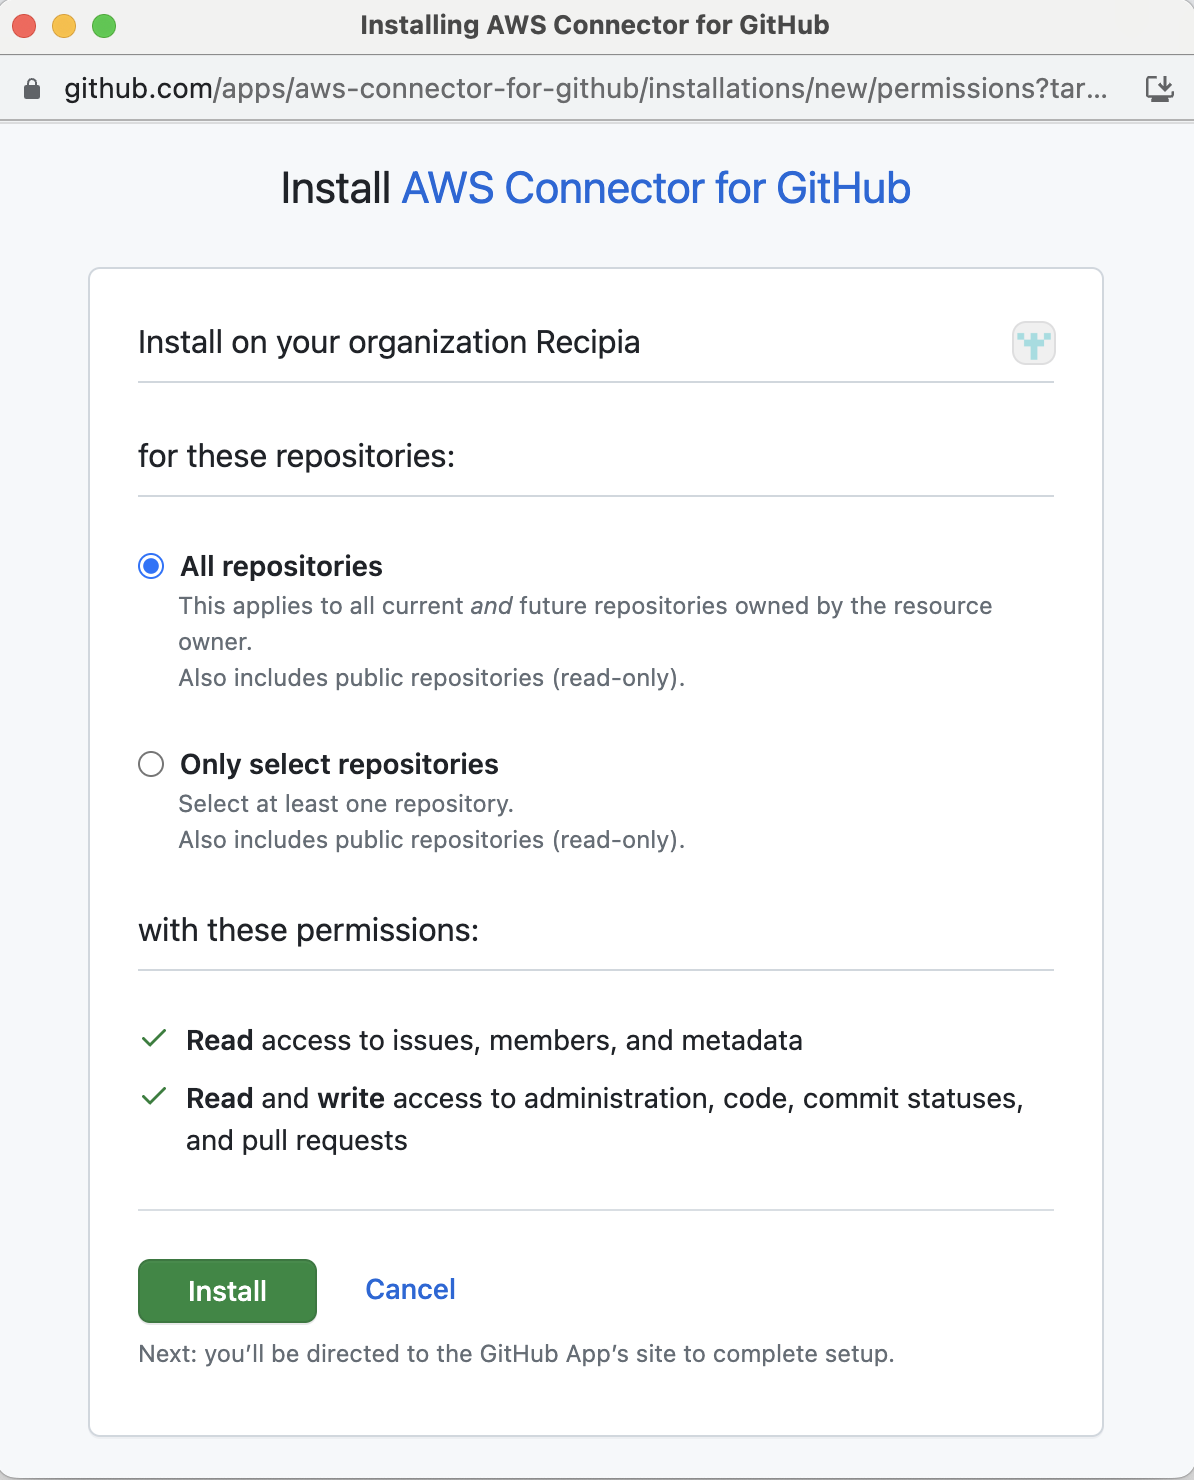Click the Install button

point(226,1291)
